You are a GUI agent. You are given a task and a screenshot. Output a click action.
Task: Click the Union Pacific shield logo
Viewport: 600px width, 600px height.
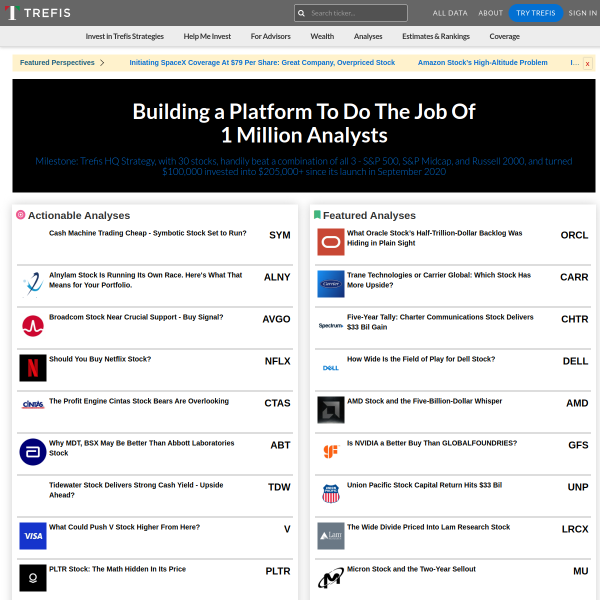pyautogui.click(x=331, y=494)
